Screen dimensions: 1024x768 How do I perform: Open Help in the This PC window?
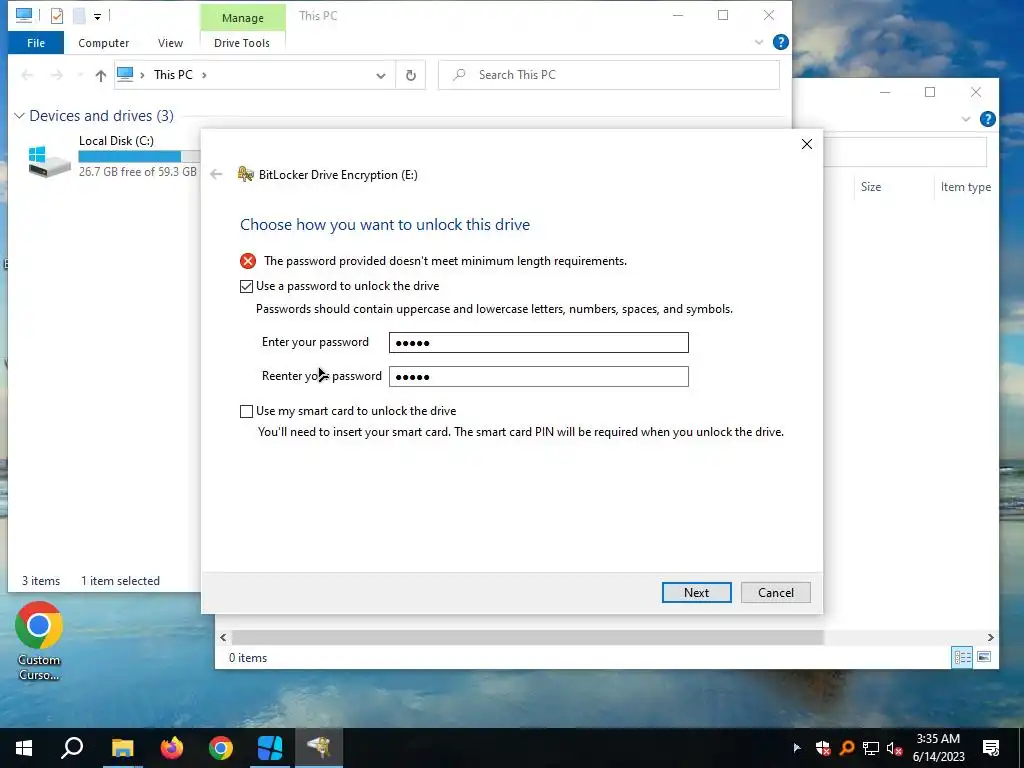(780, 42)
